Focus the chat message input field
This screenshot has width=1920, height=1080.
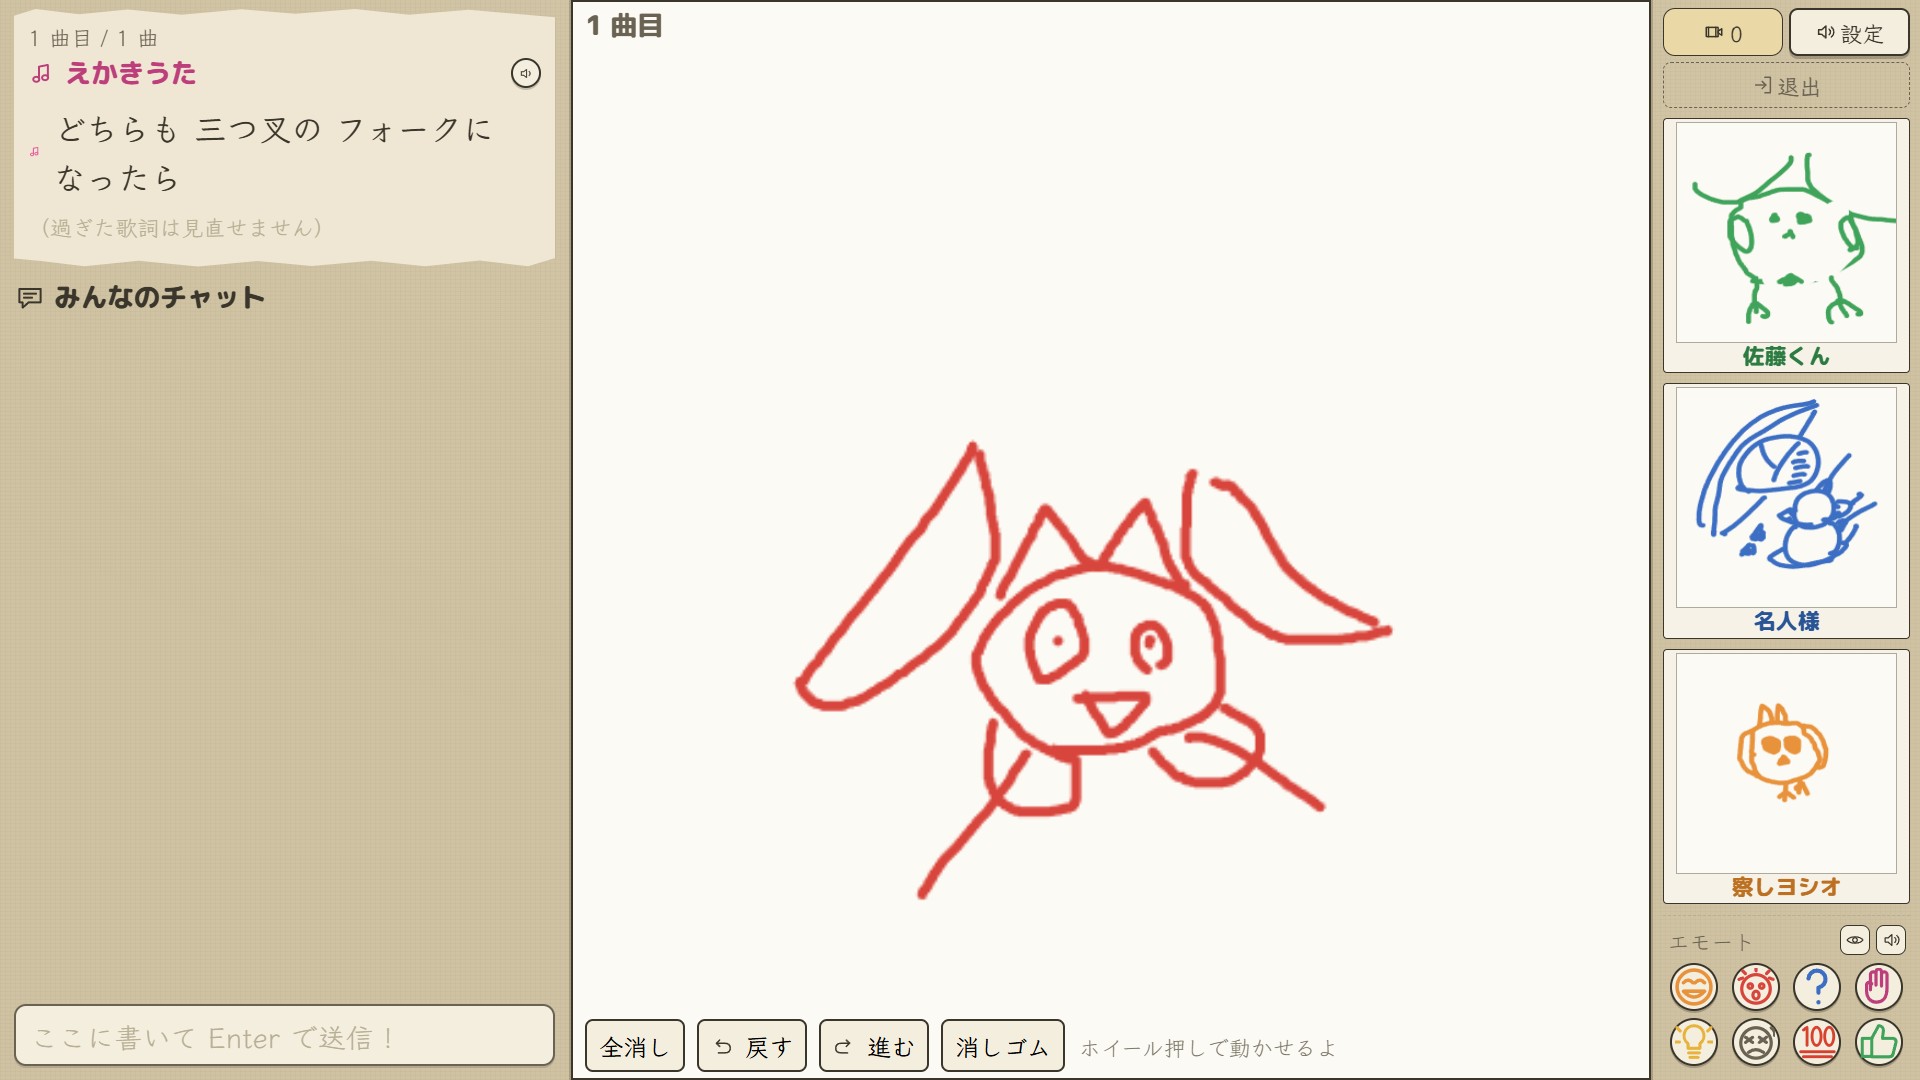[x=284, y=1036]
